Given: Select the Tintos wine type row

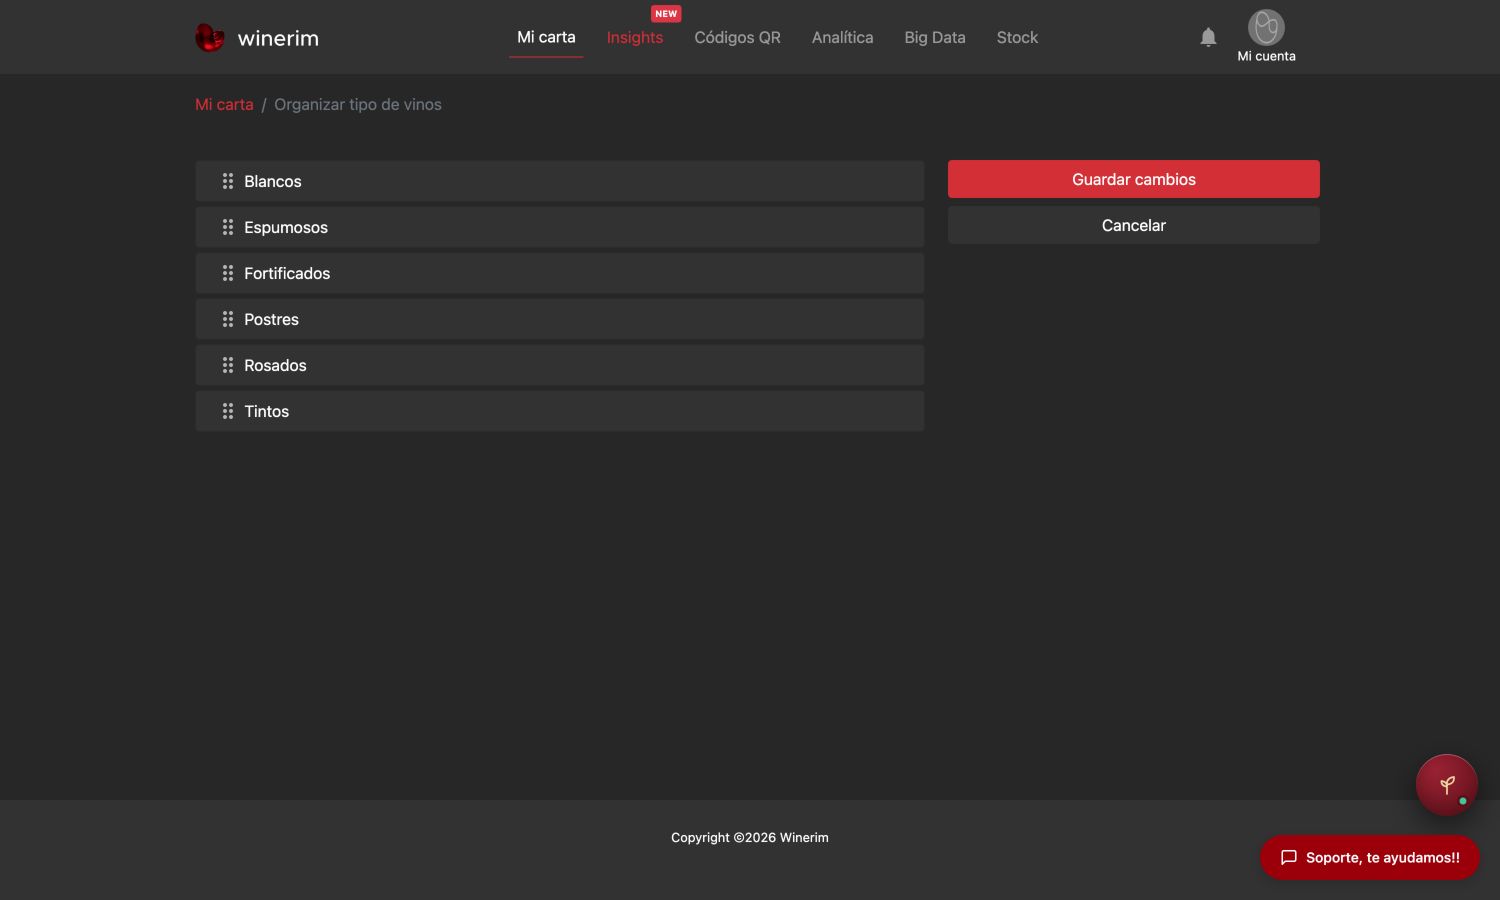Looking at the screenshot, I should 560,411.
